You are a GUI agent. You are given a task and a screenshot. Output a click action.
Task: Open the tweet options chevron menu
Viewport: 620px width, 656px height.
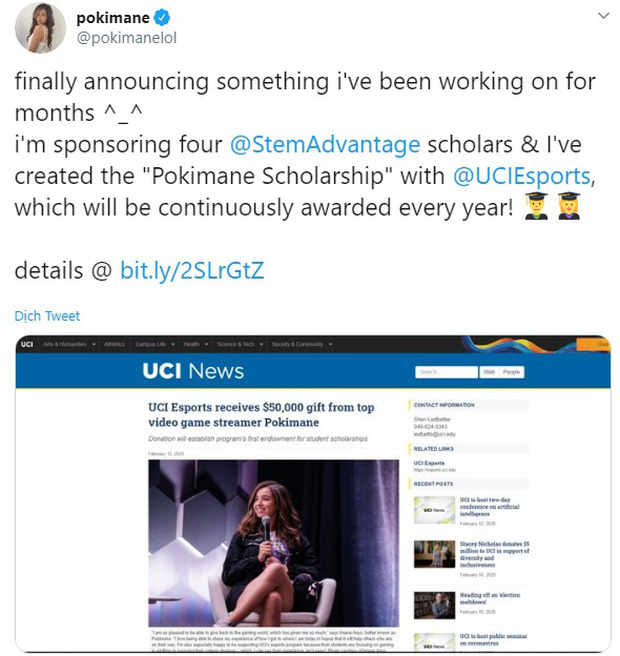pos(601,17)
